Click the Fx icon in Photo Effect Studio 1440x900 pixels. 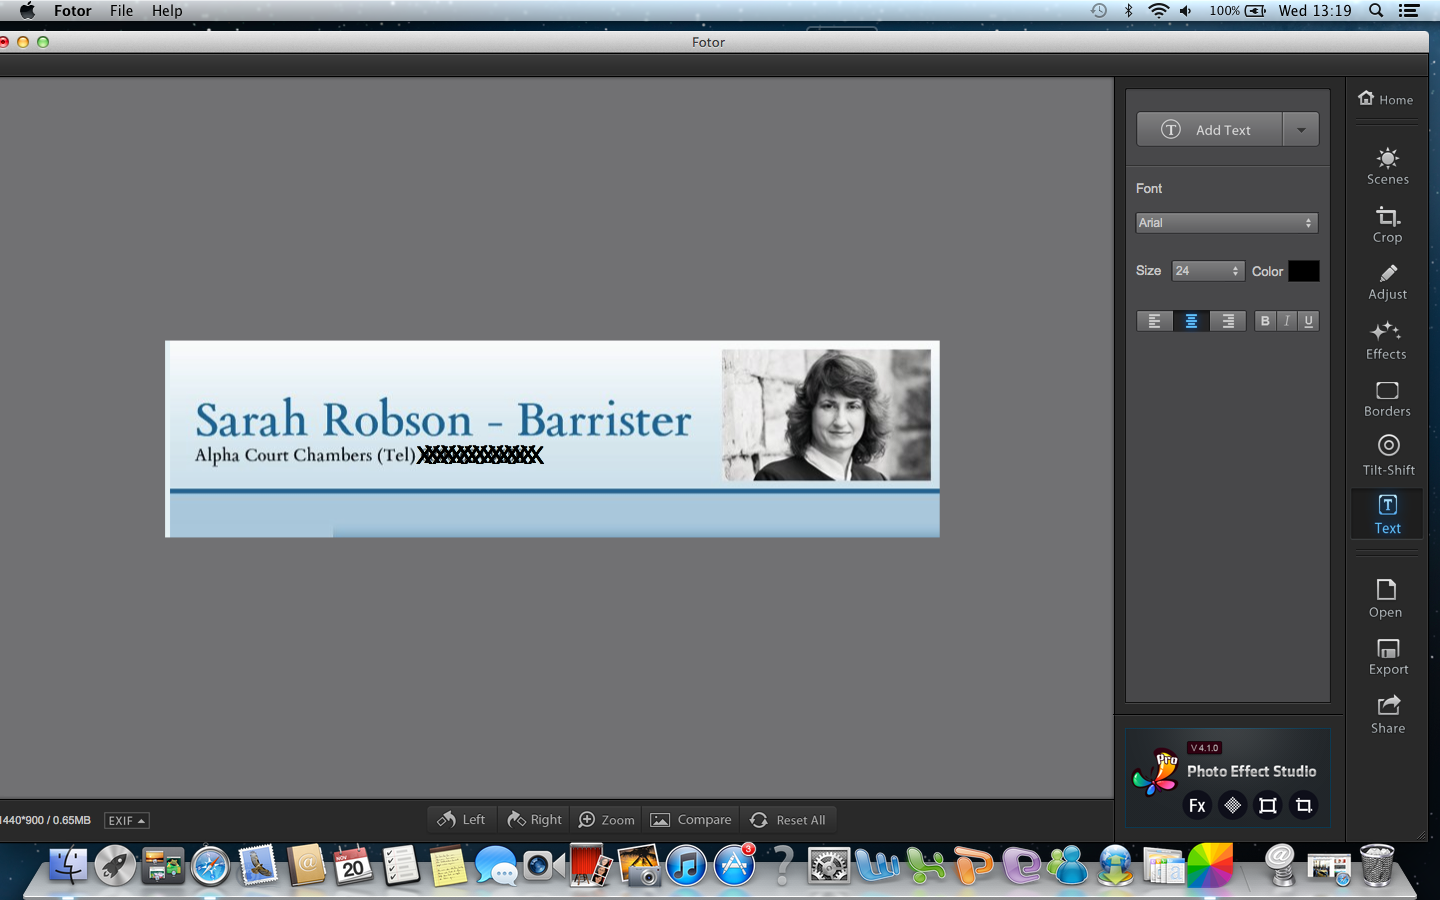[x=1197, y=805]
